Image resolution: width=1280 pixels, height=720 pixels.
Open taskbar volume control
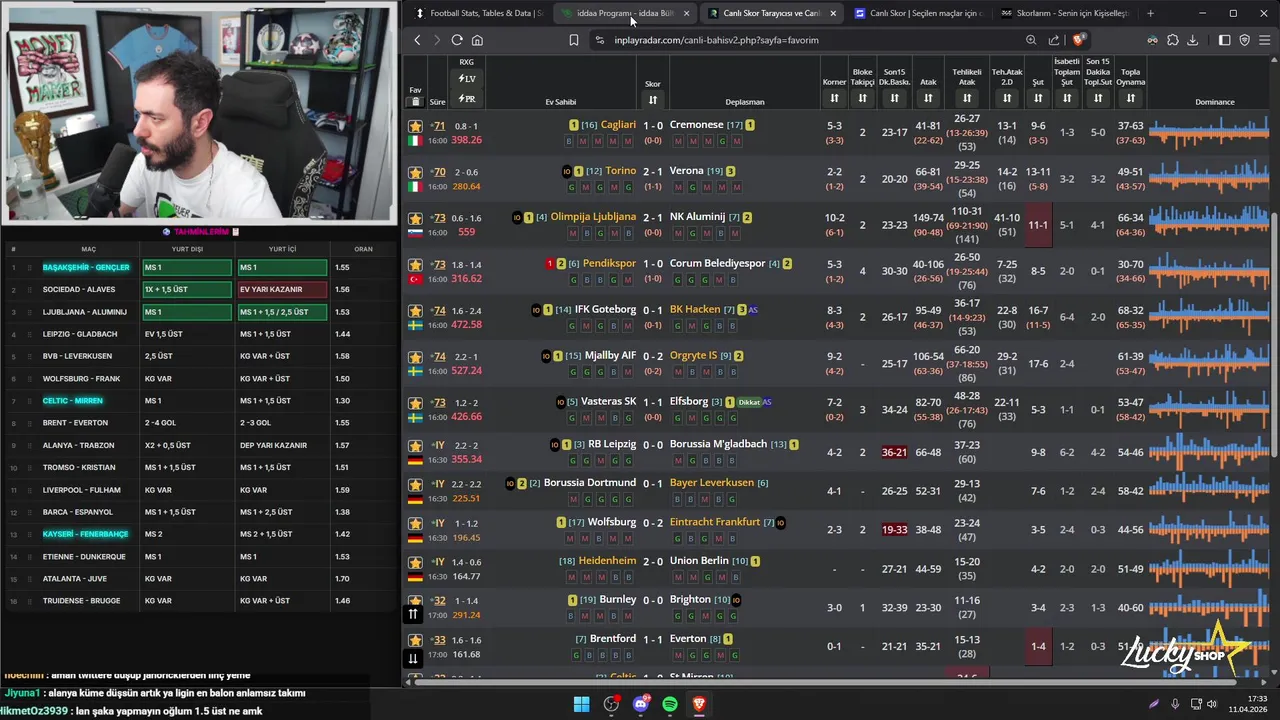[1212, 704]
